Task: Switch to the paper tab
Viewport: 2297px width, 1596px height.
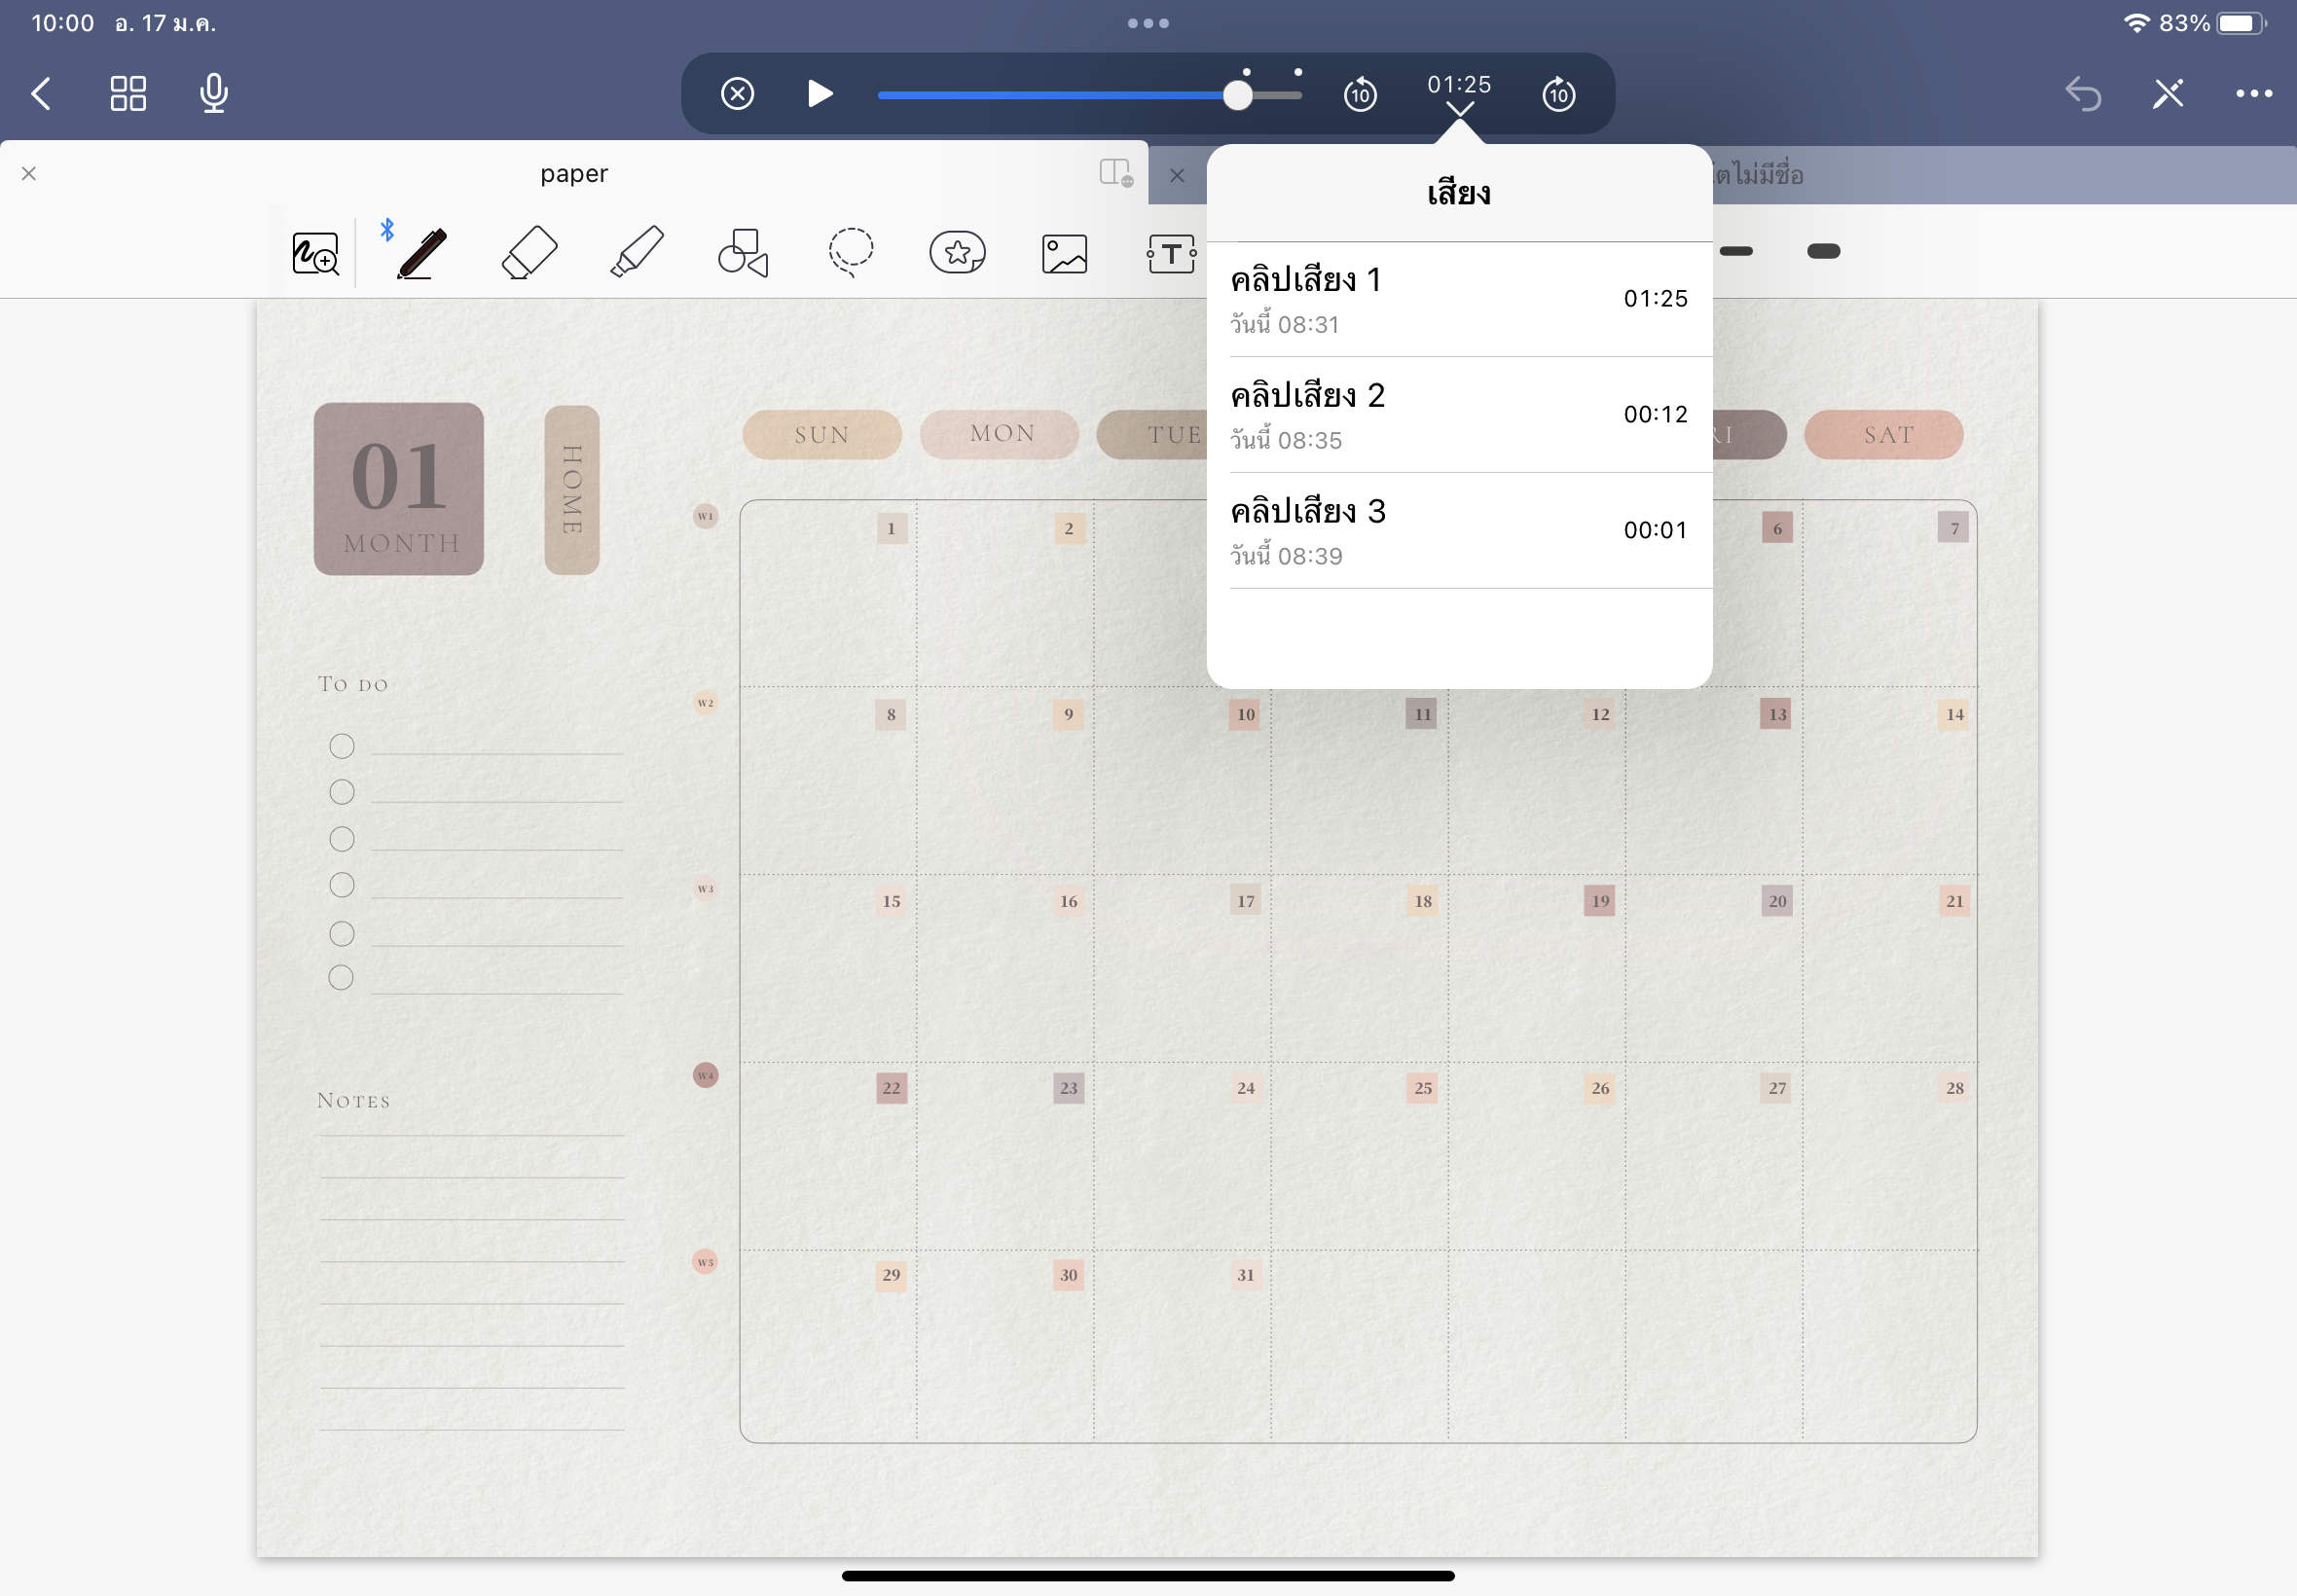Action: coord(573,174)
